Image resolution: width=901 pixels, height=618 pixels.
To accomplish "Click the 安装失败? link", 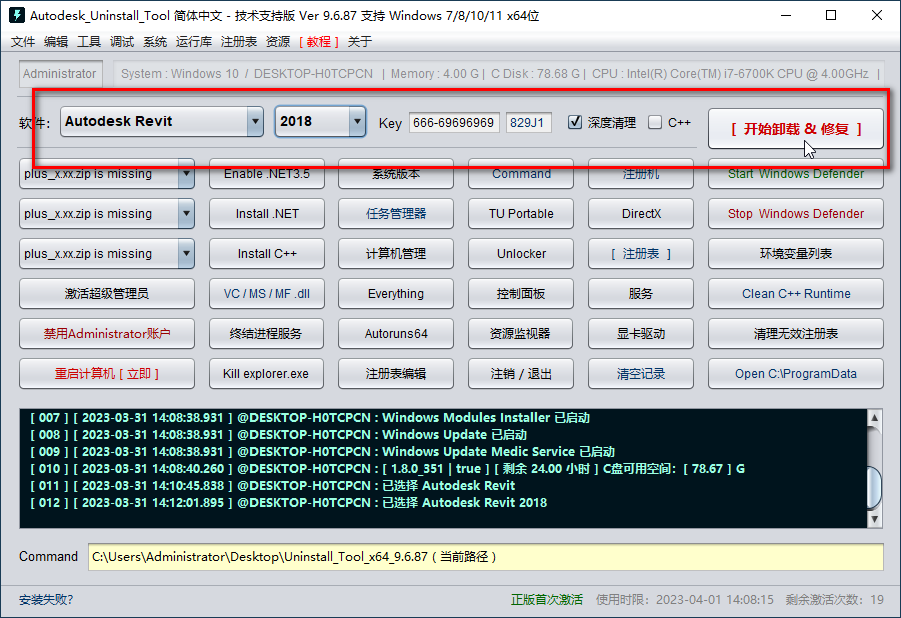I will click(x=46, y=600).
